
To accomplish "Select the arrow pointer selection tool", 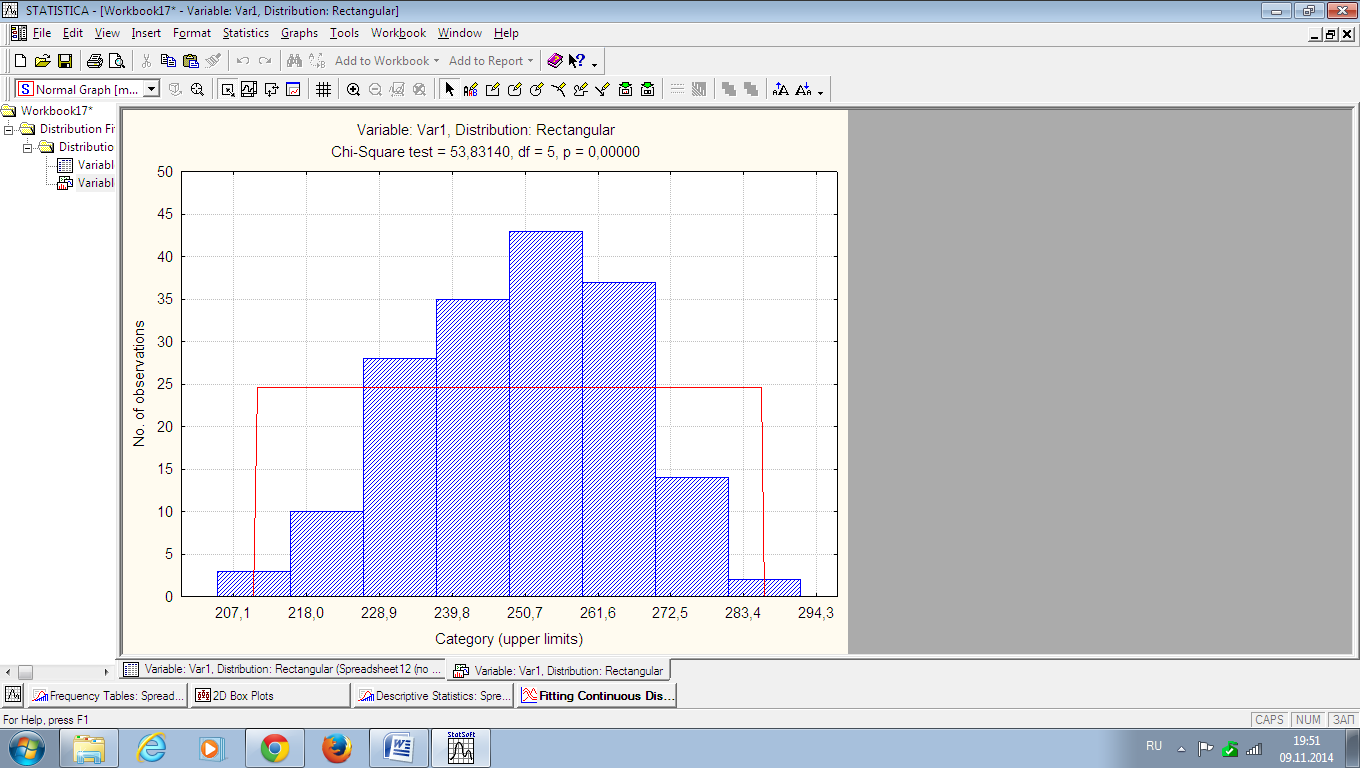I will pos(449,89).
